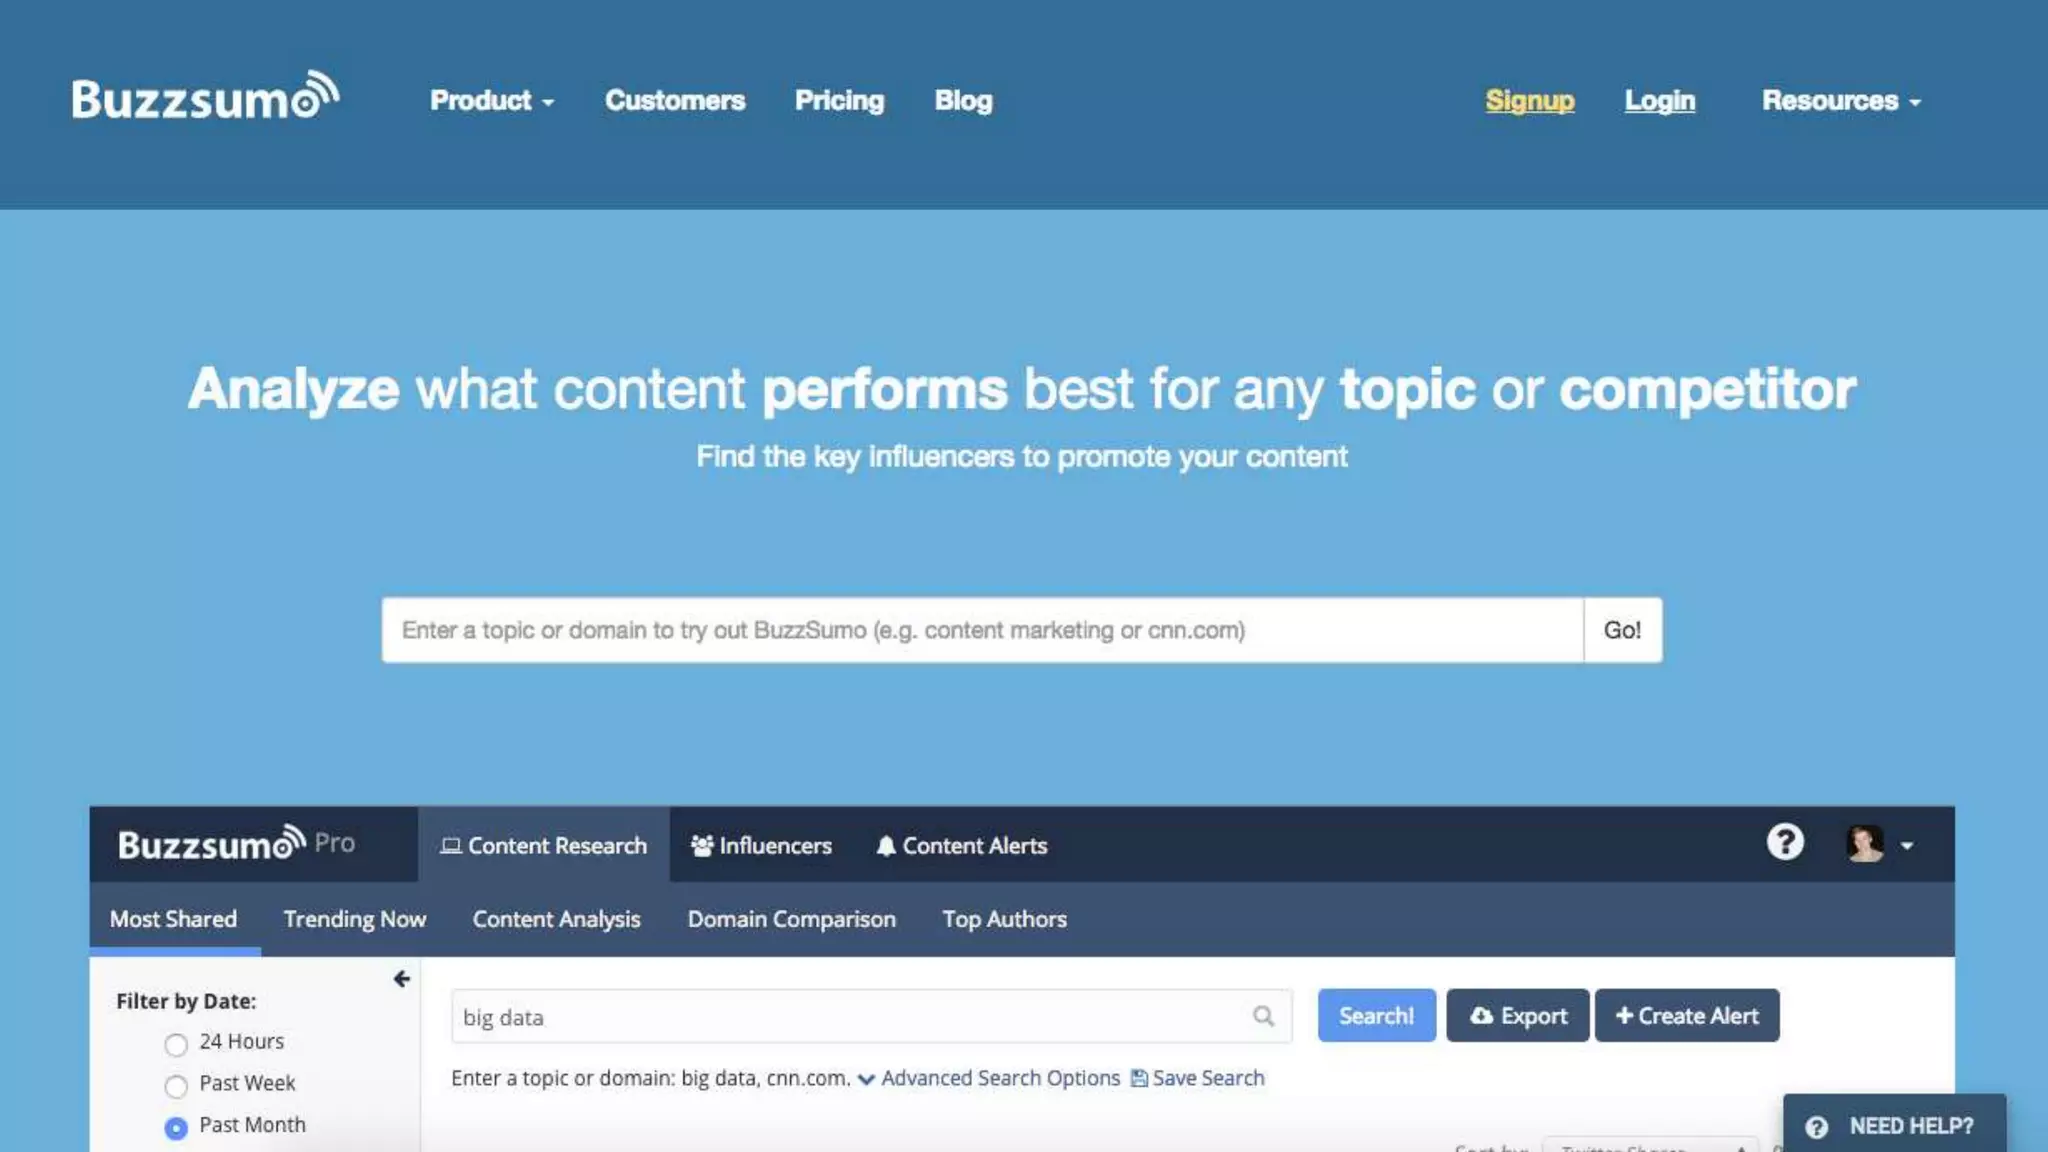Click the help question mark icon
The height and width of the screenshot is (1152, 2048).
point(1784,843)
